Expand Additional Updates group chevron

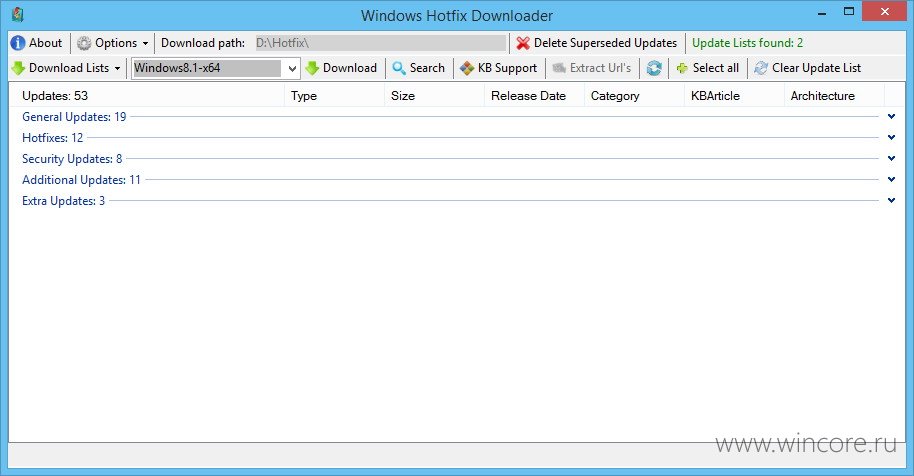coord(891,179)
